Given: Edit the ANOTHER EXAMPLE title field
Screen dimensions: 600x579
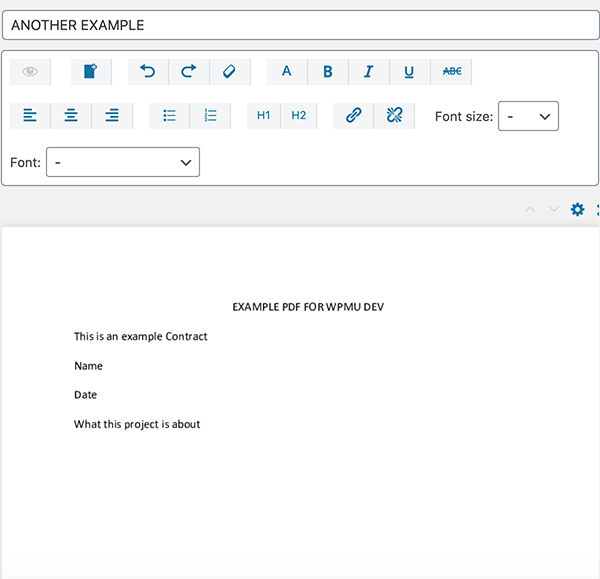Looking at the screenshot, I should pyautogui.click(x=300, y=25).
